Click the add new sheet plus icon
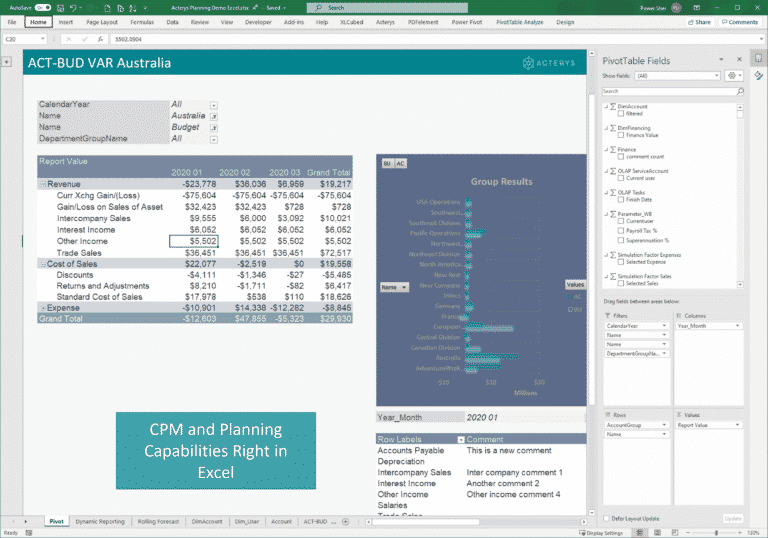768x538 pixels. tap(344, 521)
